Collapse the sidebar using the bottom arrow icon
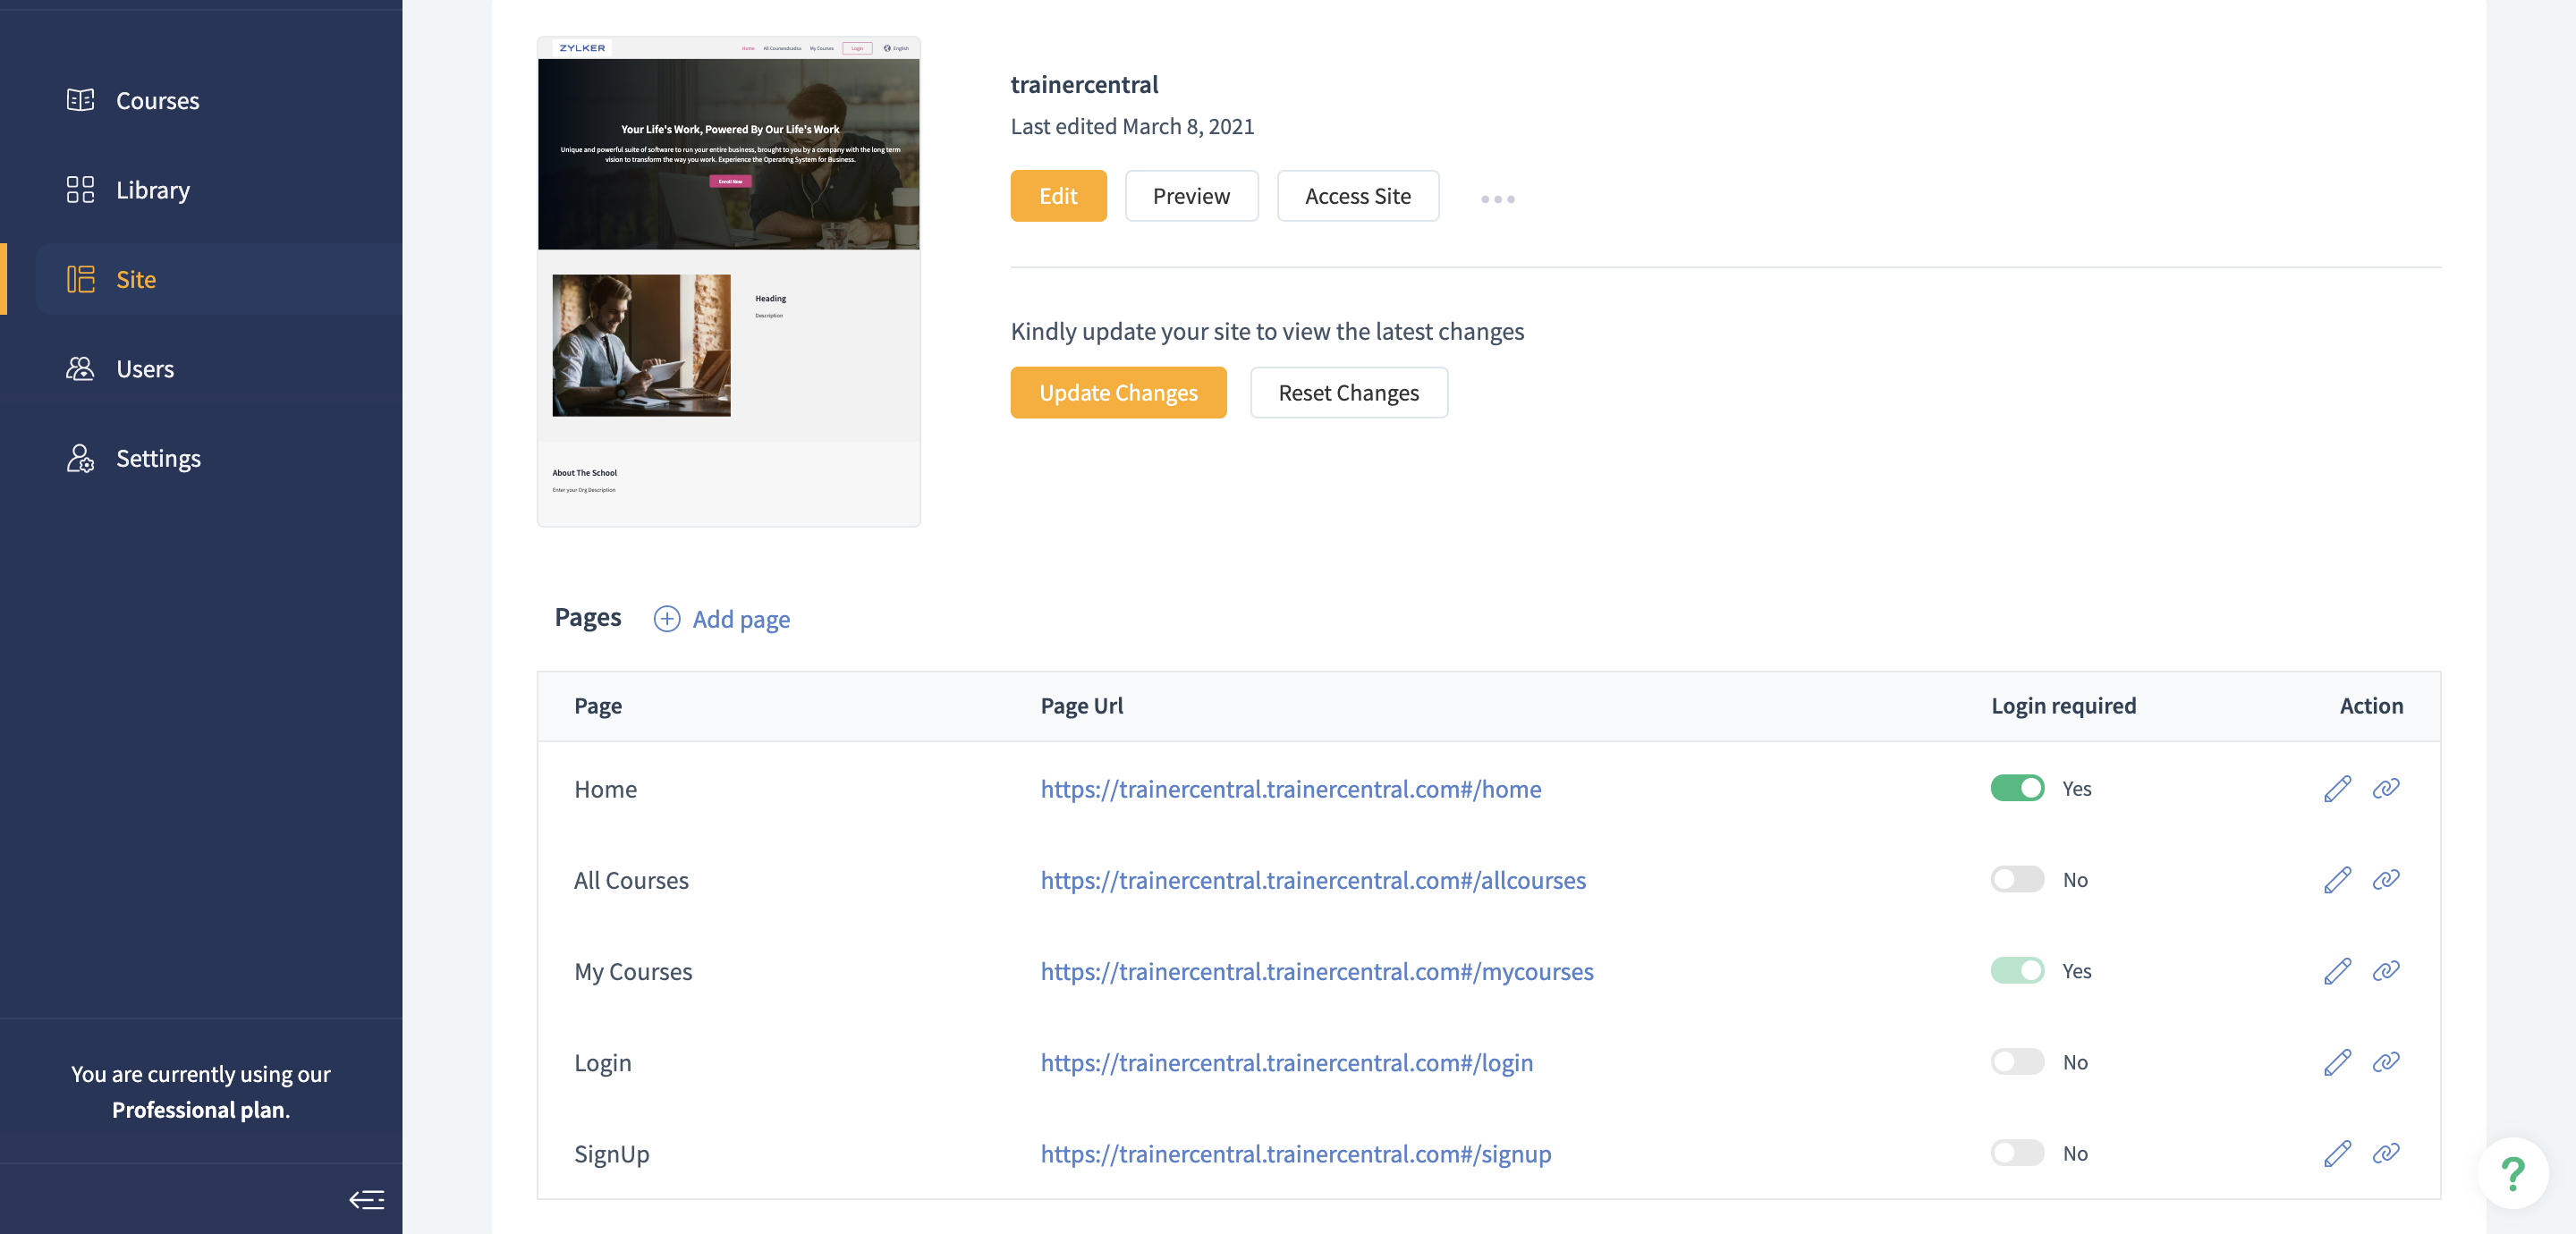This screenshot has width=2576, height=1234. point(366,1199)
